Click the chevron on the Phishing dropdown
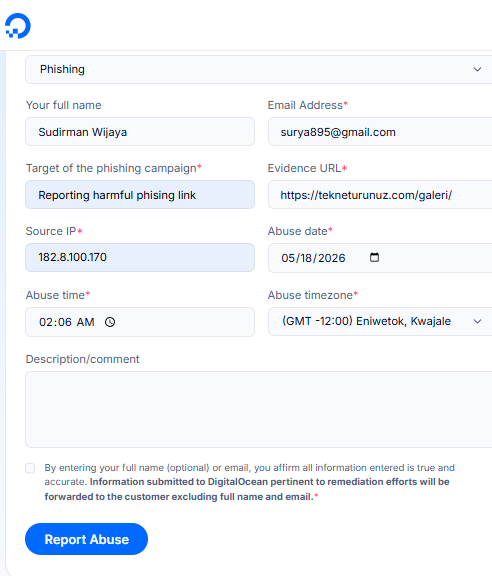The image size is (492, 576). click(477, 69)
